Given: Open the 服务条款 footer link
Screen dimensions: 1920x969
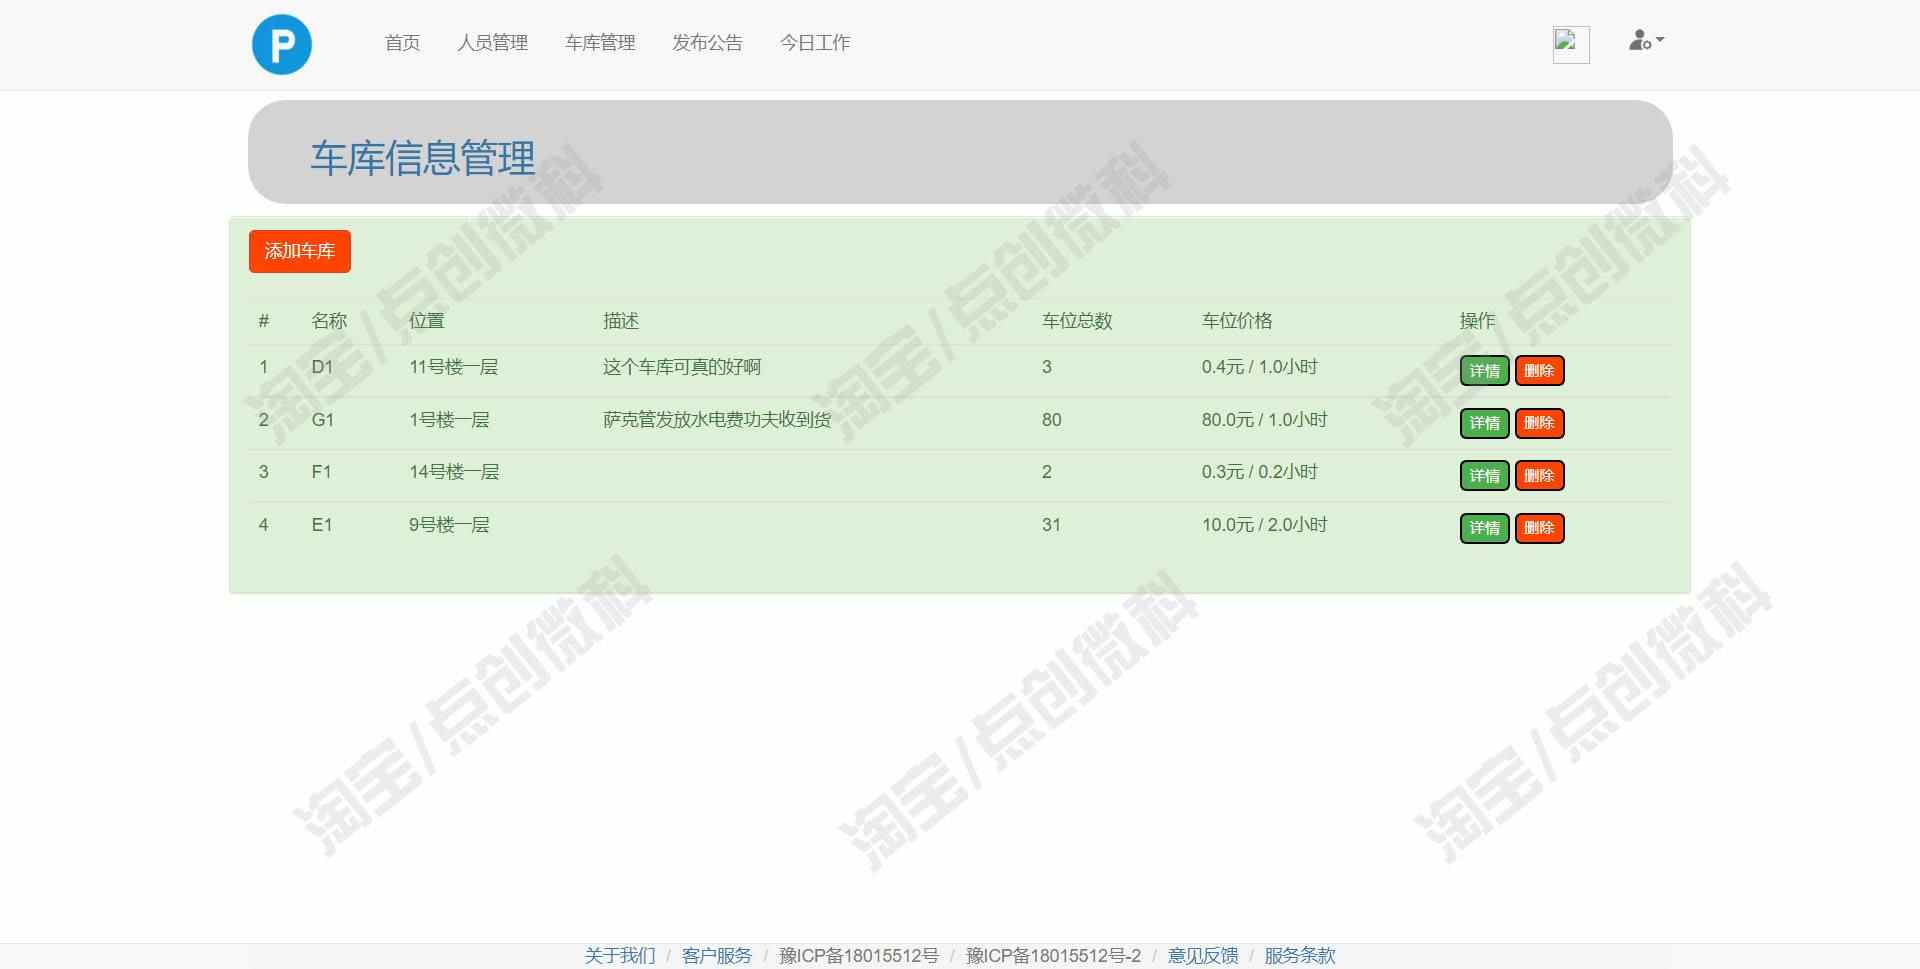Looking at the screenshot, I should (1300, 956).
